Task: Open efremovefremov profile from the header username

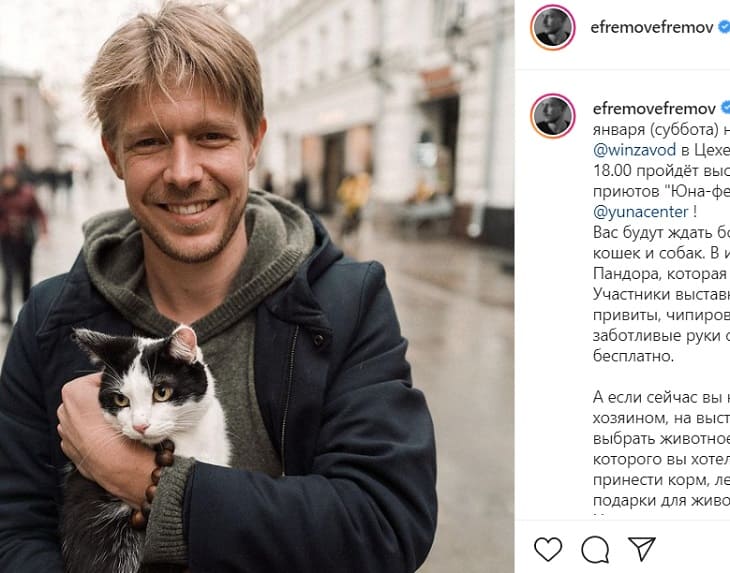Action: (652, 27)
